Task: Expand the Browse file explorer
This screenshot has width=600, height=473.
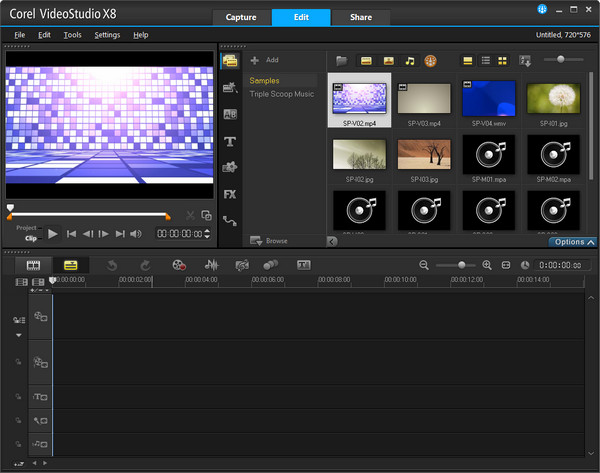Action: (x=270, y=241)
